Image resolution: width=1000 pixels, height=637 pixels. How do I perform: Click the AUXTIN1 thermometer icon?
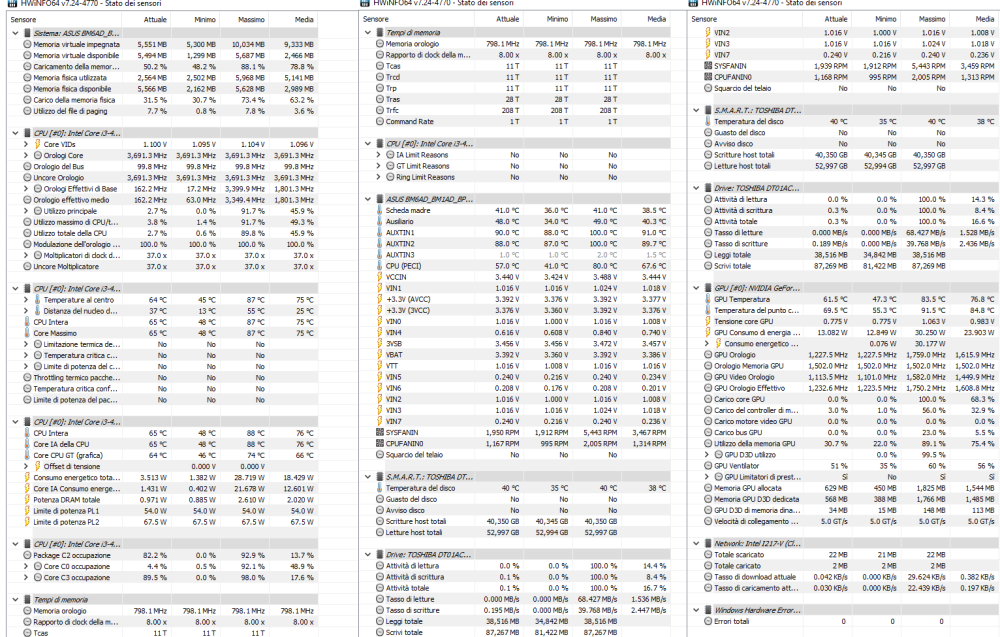[380, 233]
